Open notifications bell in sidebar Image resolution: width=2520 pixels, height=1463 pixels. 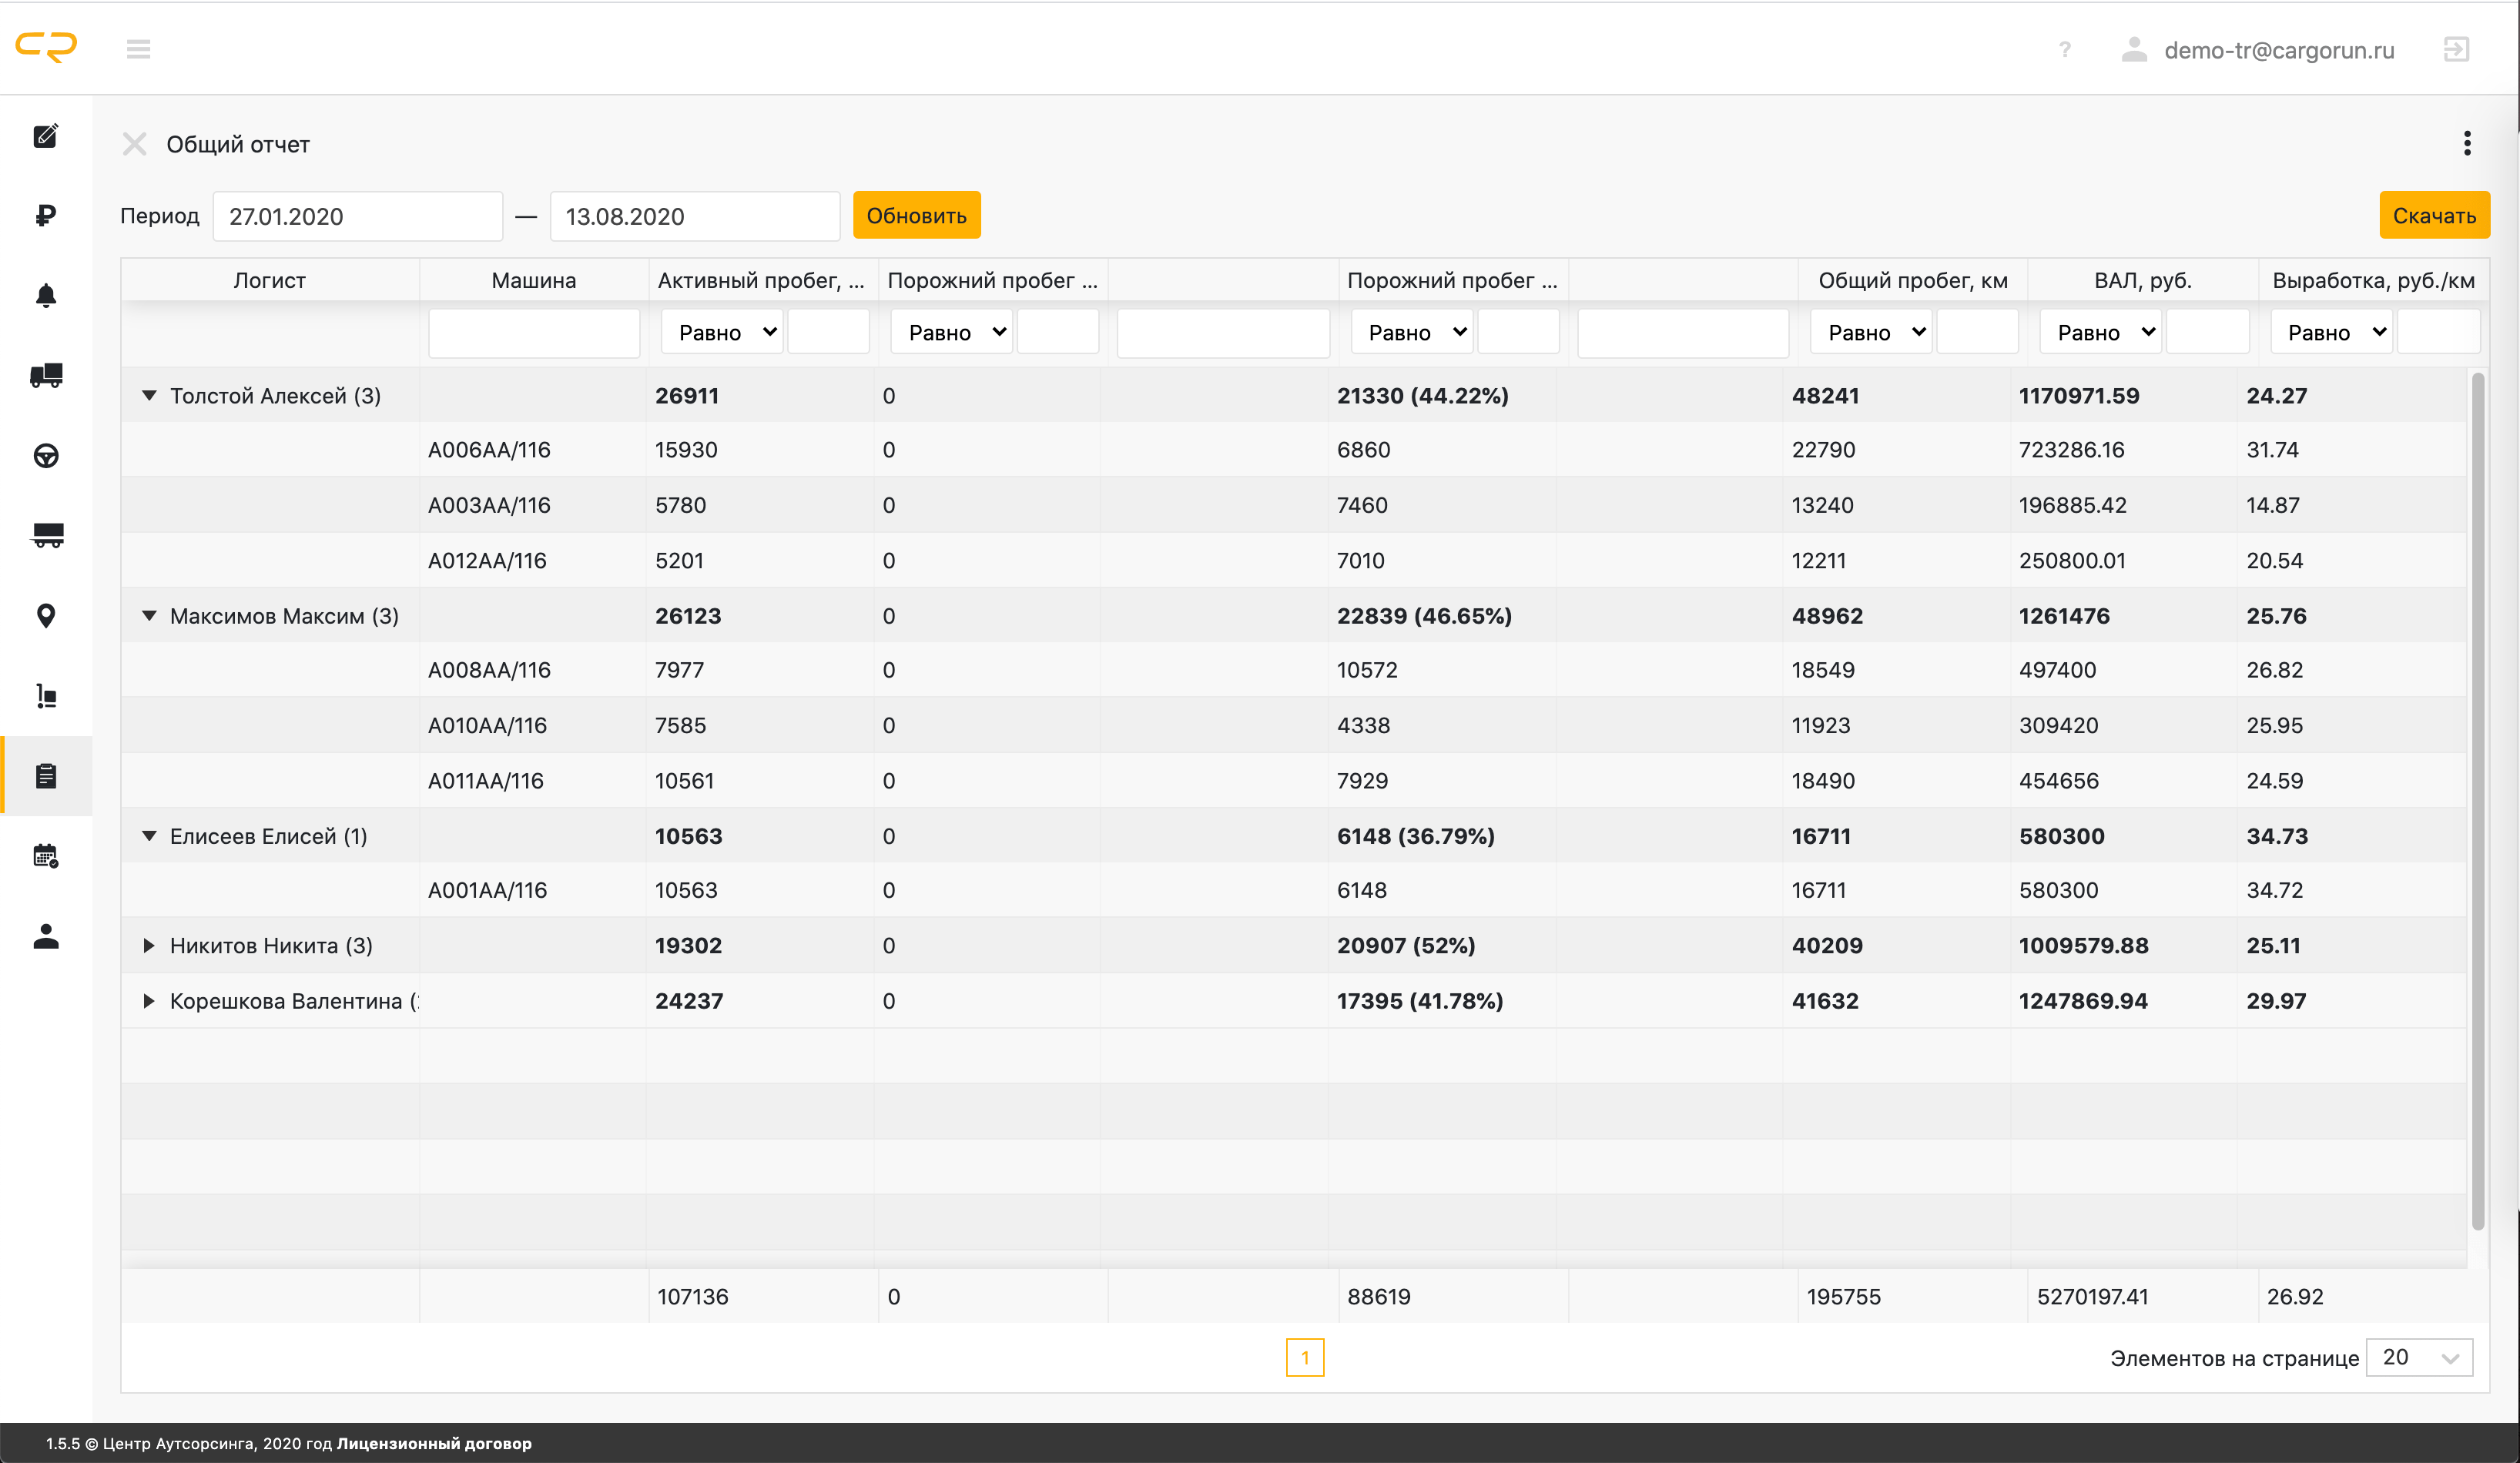pyautogui.click(x=46, y=296)
